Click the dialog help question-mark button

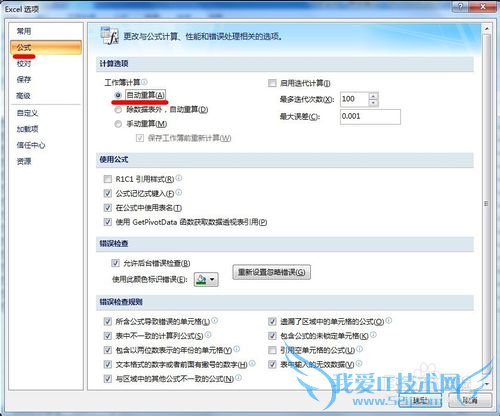461,6
